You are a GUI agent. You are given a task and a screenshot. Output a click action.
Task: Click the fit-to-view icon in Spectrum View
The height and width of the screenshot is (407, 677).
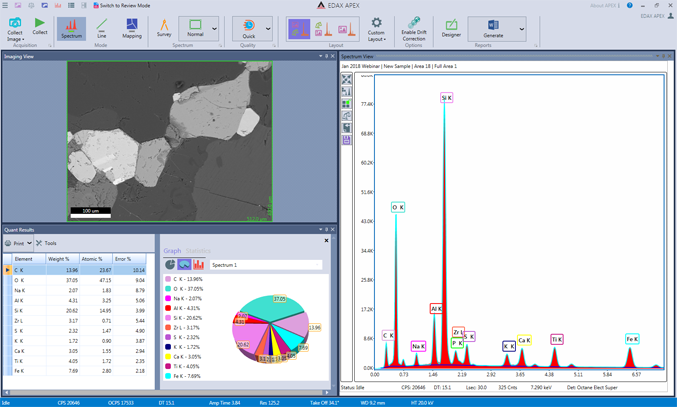coord(347,80)
